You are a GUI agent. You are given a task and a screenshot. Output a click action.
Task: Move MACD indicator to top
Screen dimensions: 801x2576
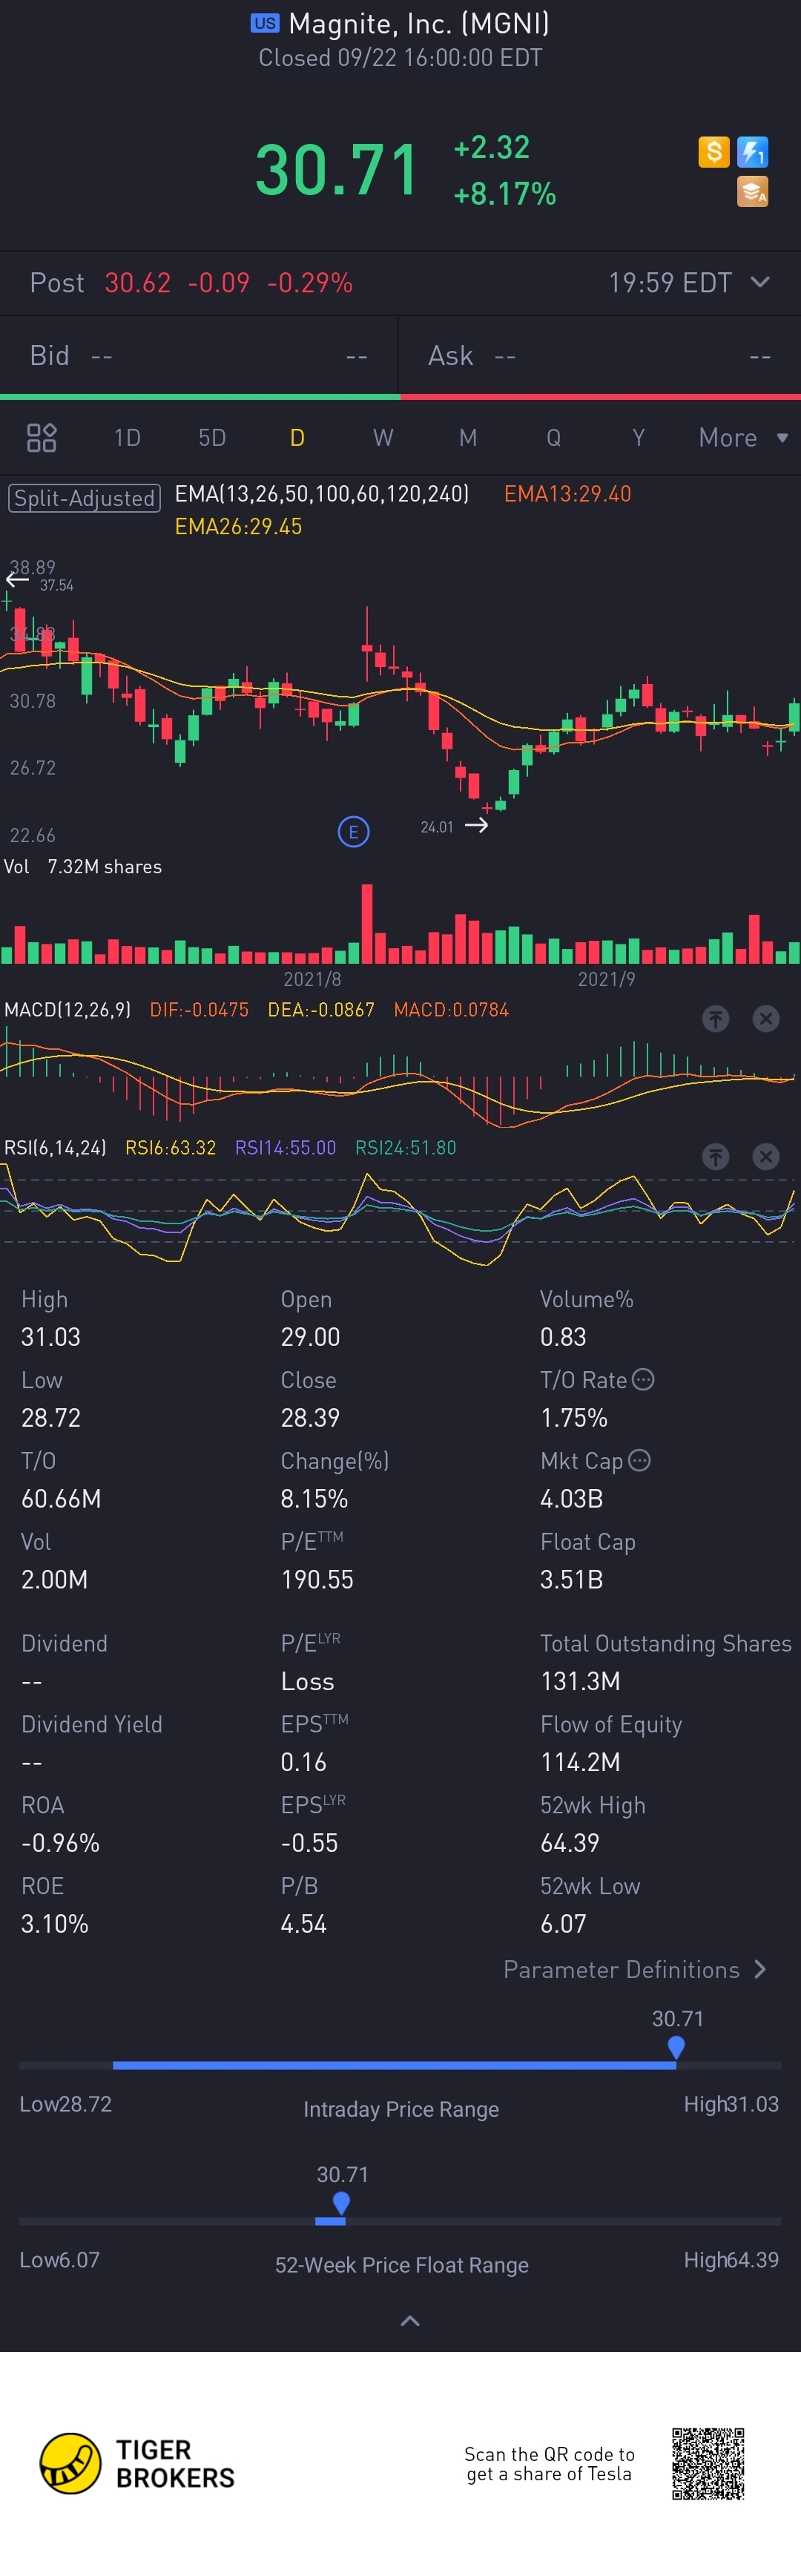715,1019
